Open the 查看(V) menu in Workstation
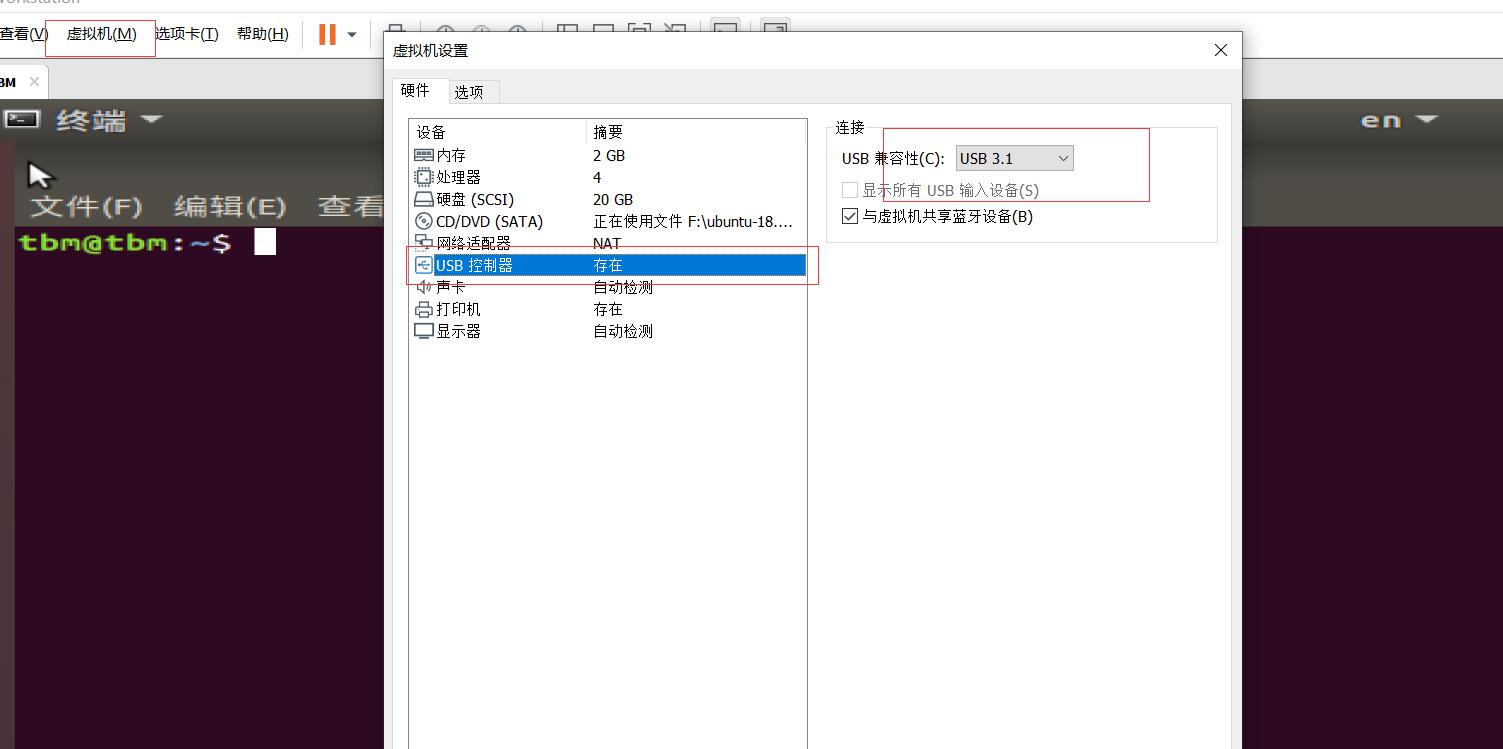This screenshot has width=1503, height=749. (x=23, y=34)
